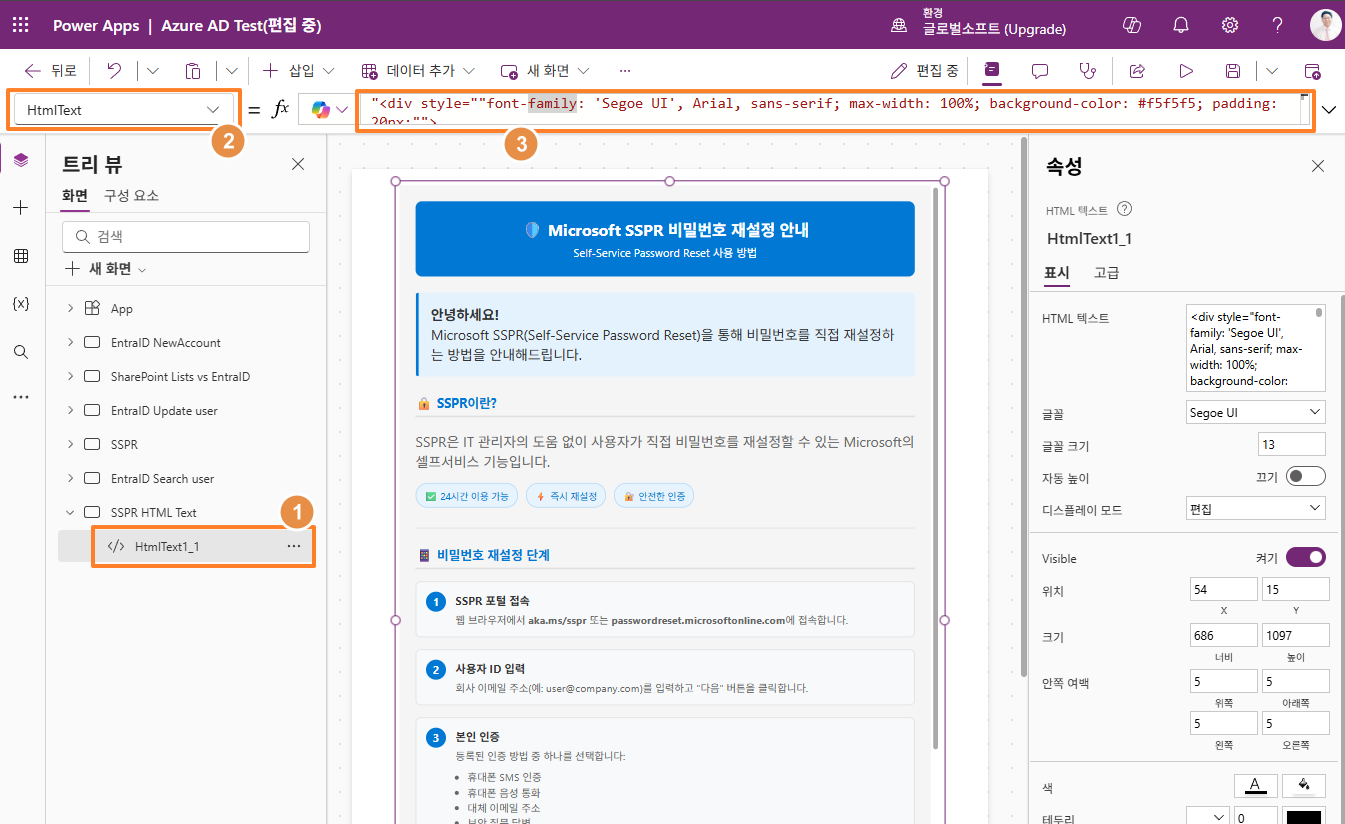This screenshot has width=1345, height=824.
Task: Click the paste clipboard icon
Action: [x=193, y=71]
